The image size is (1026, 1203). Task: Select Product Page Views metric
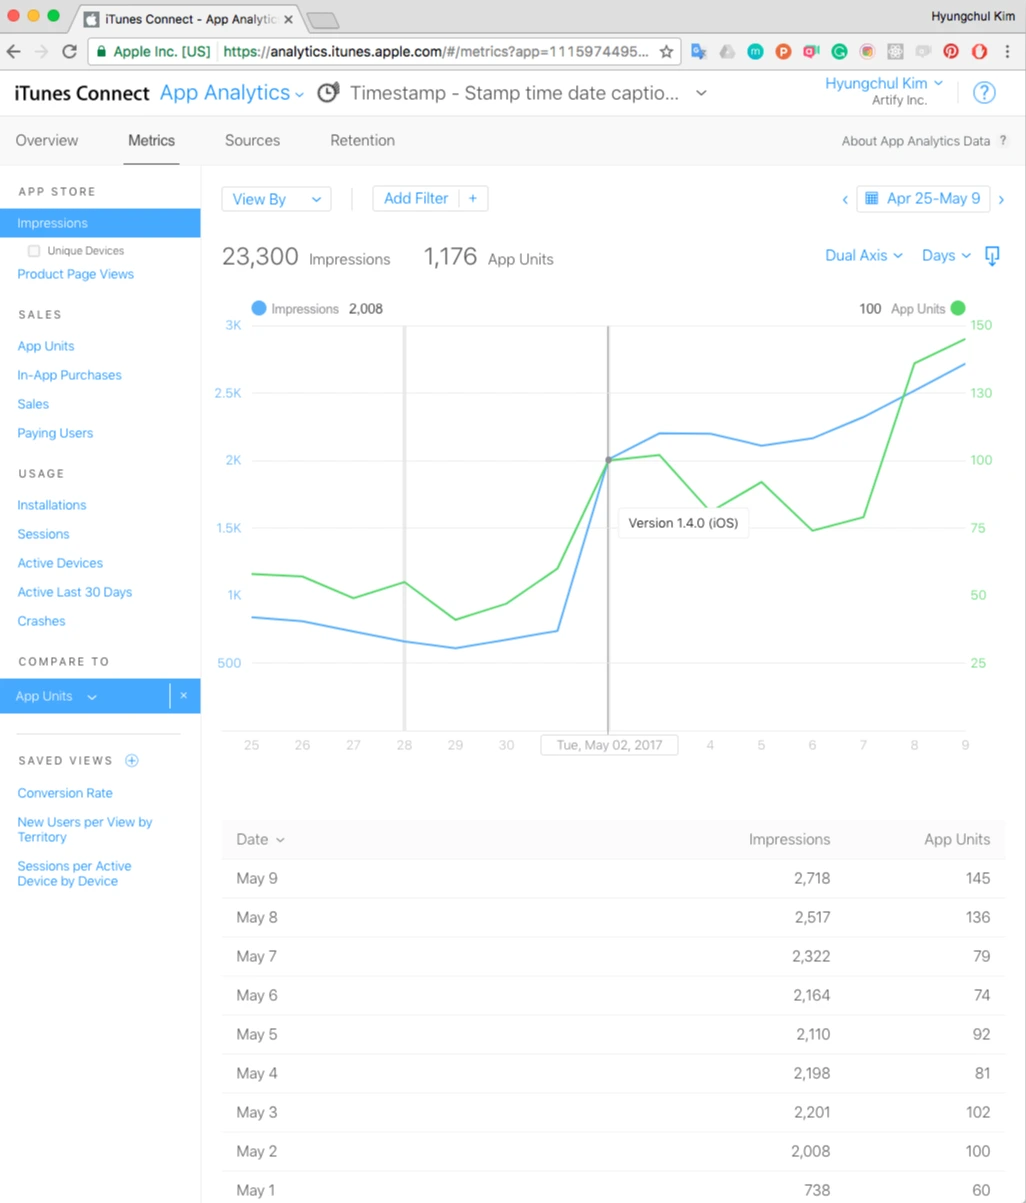75,274
